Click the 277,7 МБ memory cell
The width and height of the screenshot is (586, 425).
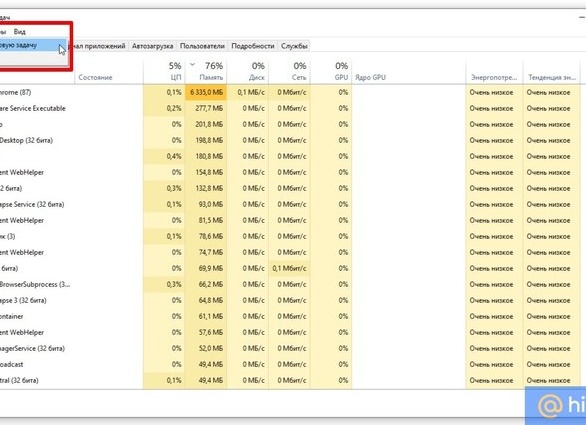pyautogui.click(x=206, y=108)
